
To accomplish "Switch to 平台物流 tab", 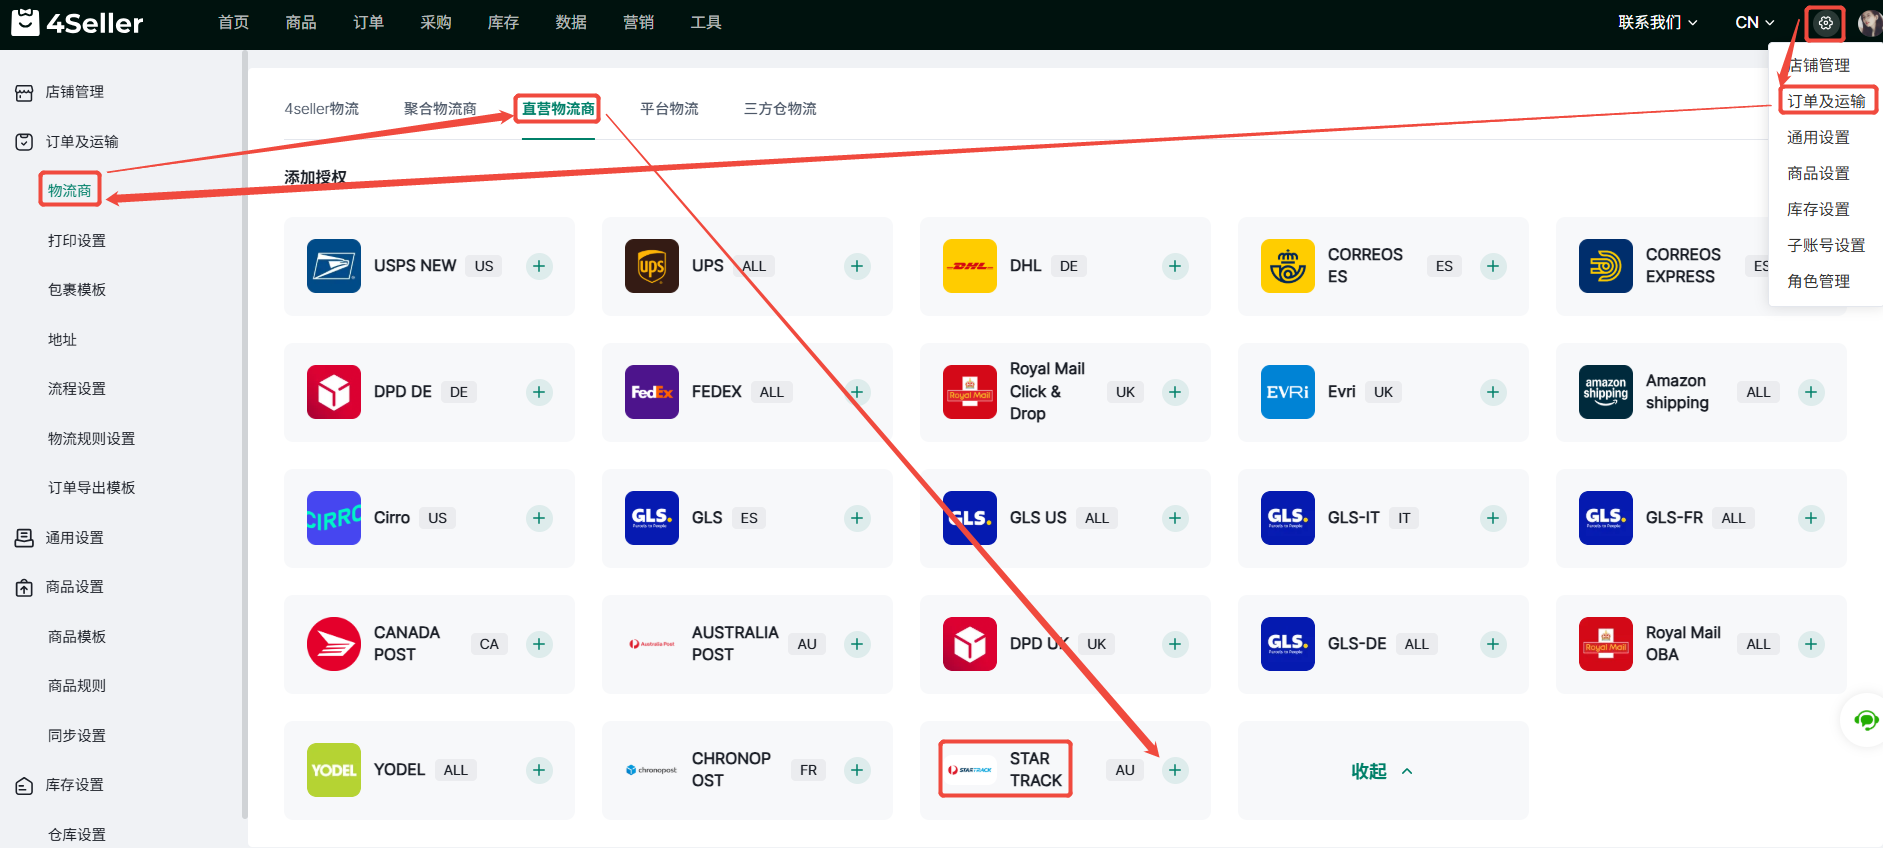I will click(670, 109).
